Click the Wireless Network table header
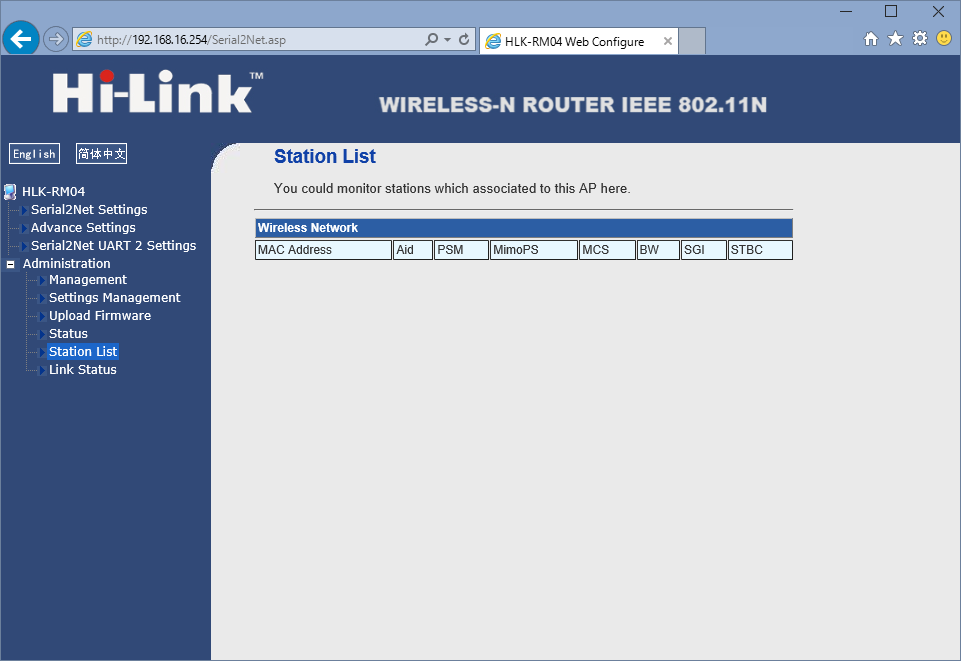Viewport: 961px width, 661px height. (524, 228)
